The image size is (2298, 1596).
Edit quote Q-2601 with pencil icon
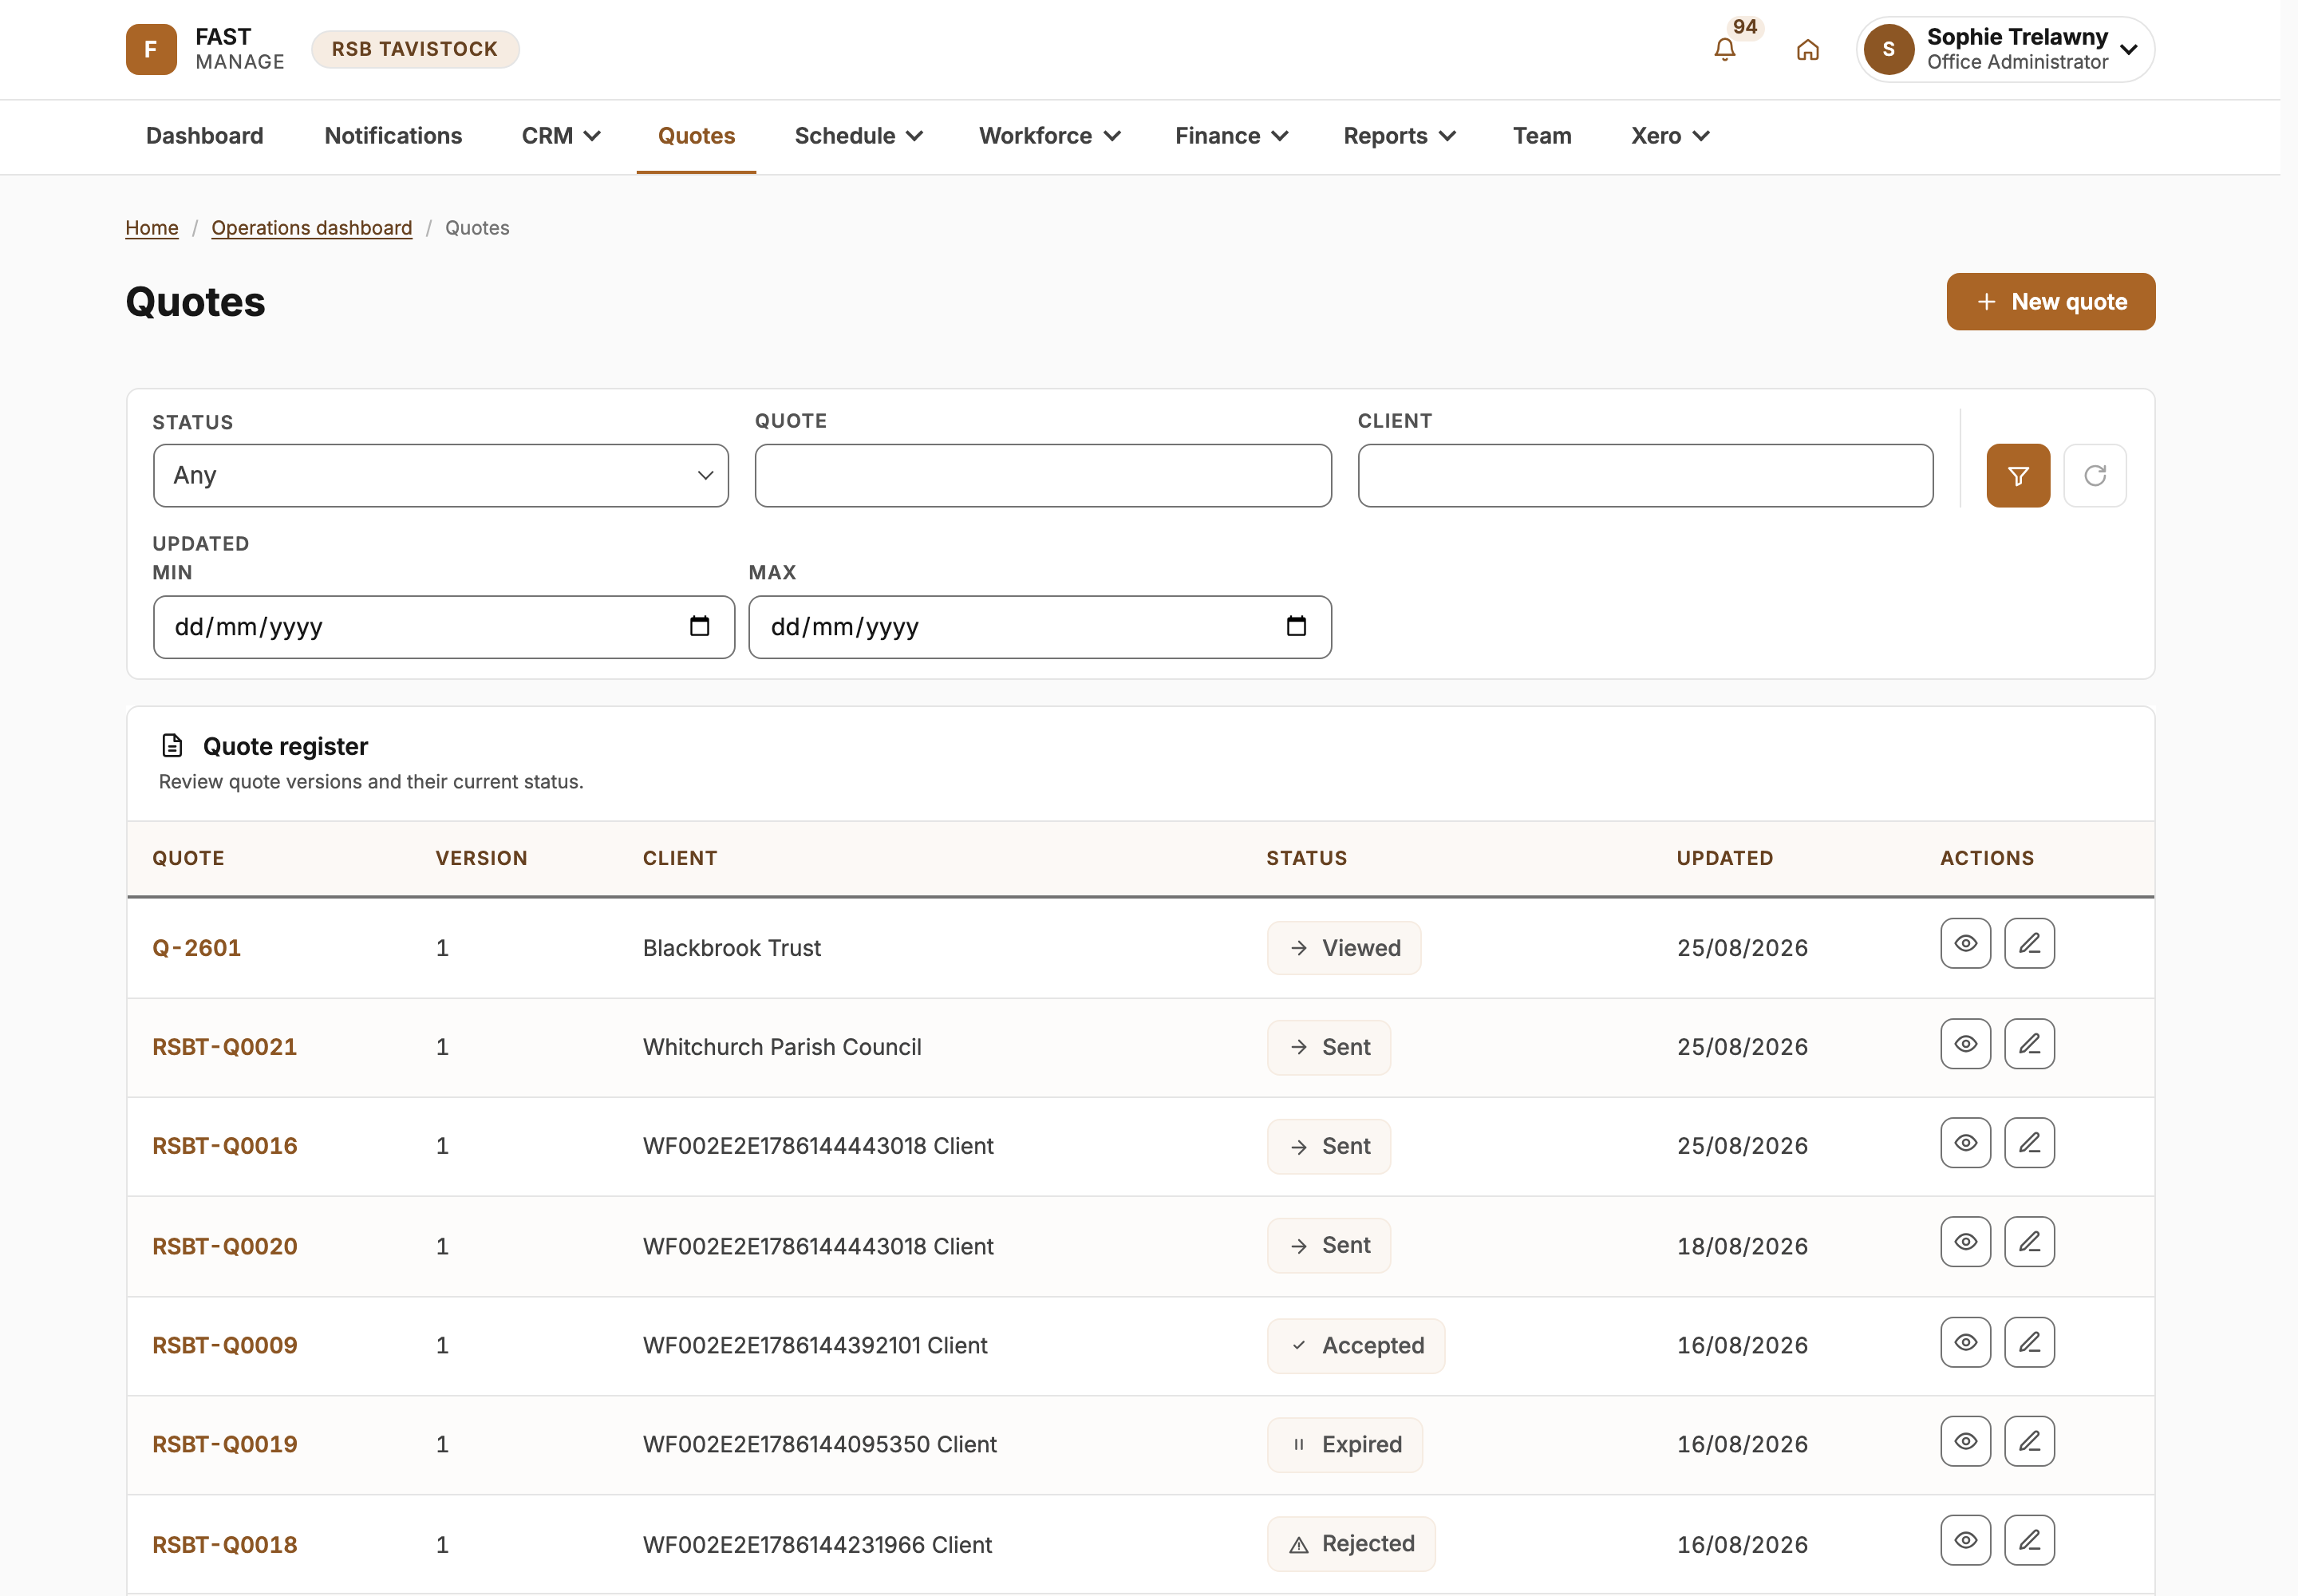click(x=2029, y=944)
